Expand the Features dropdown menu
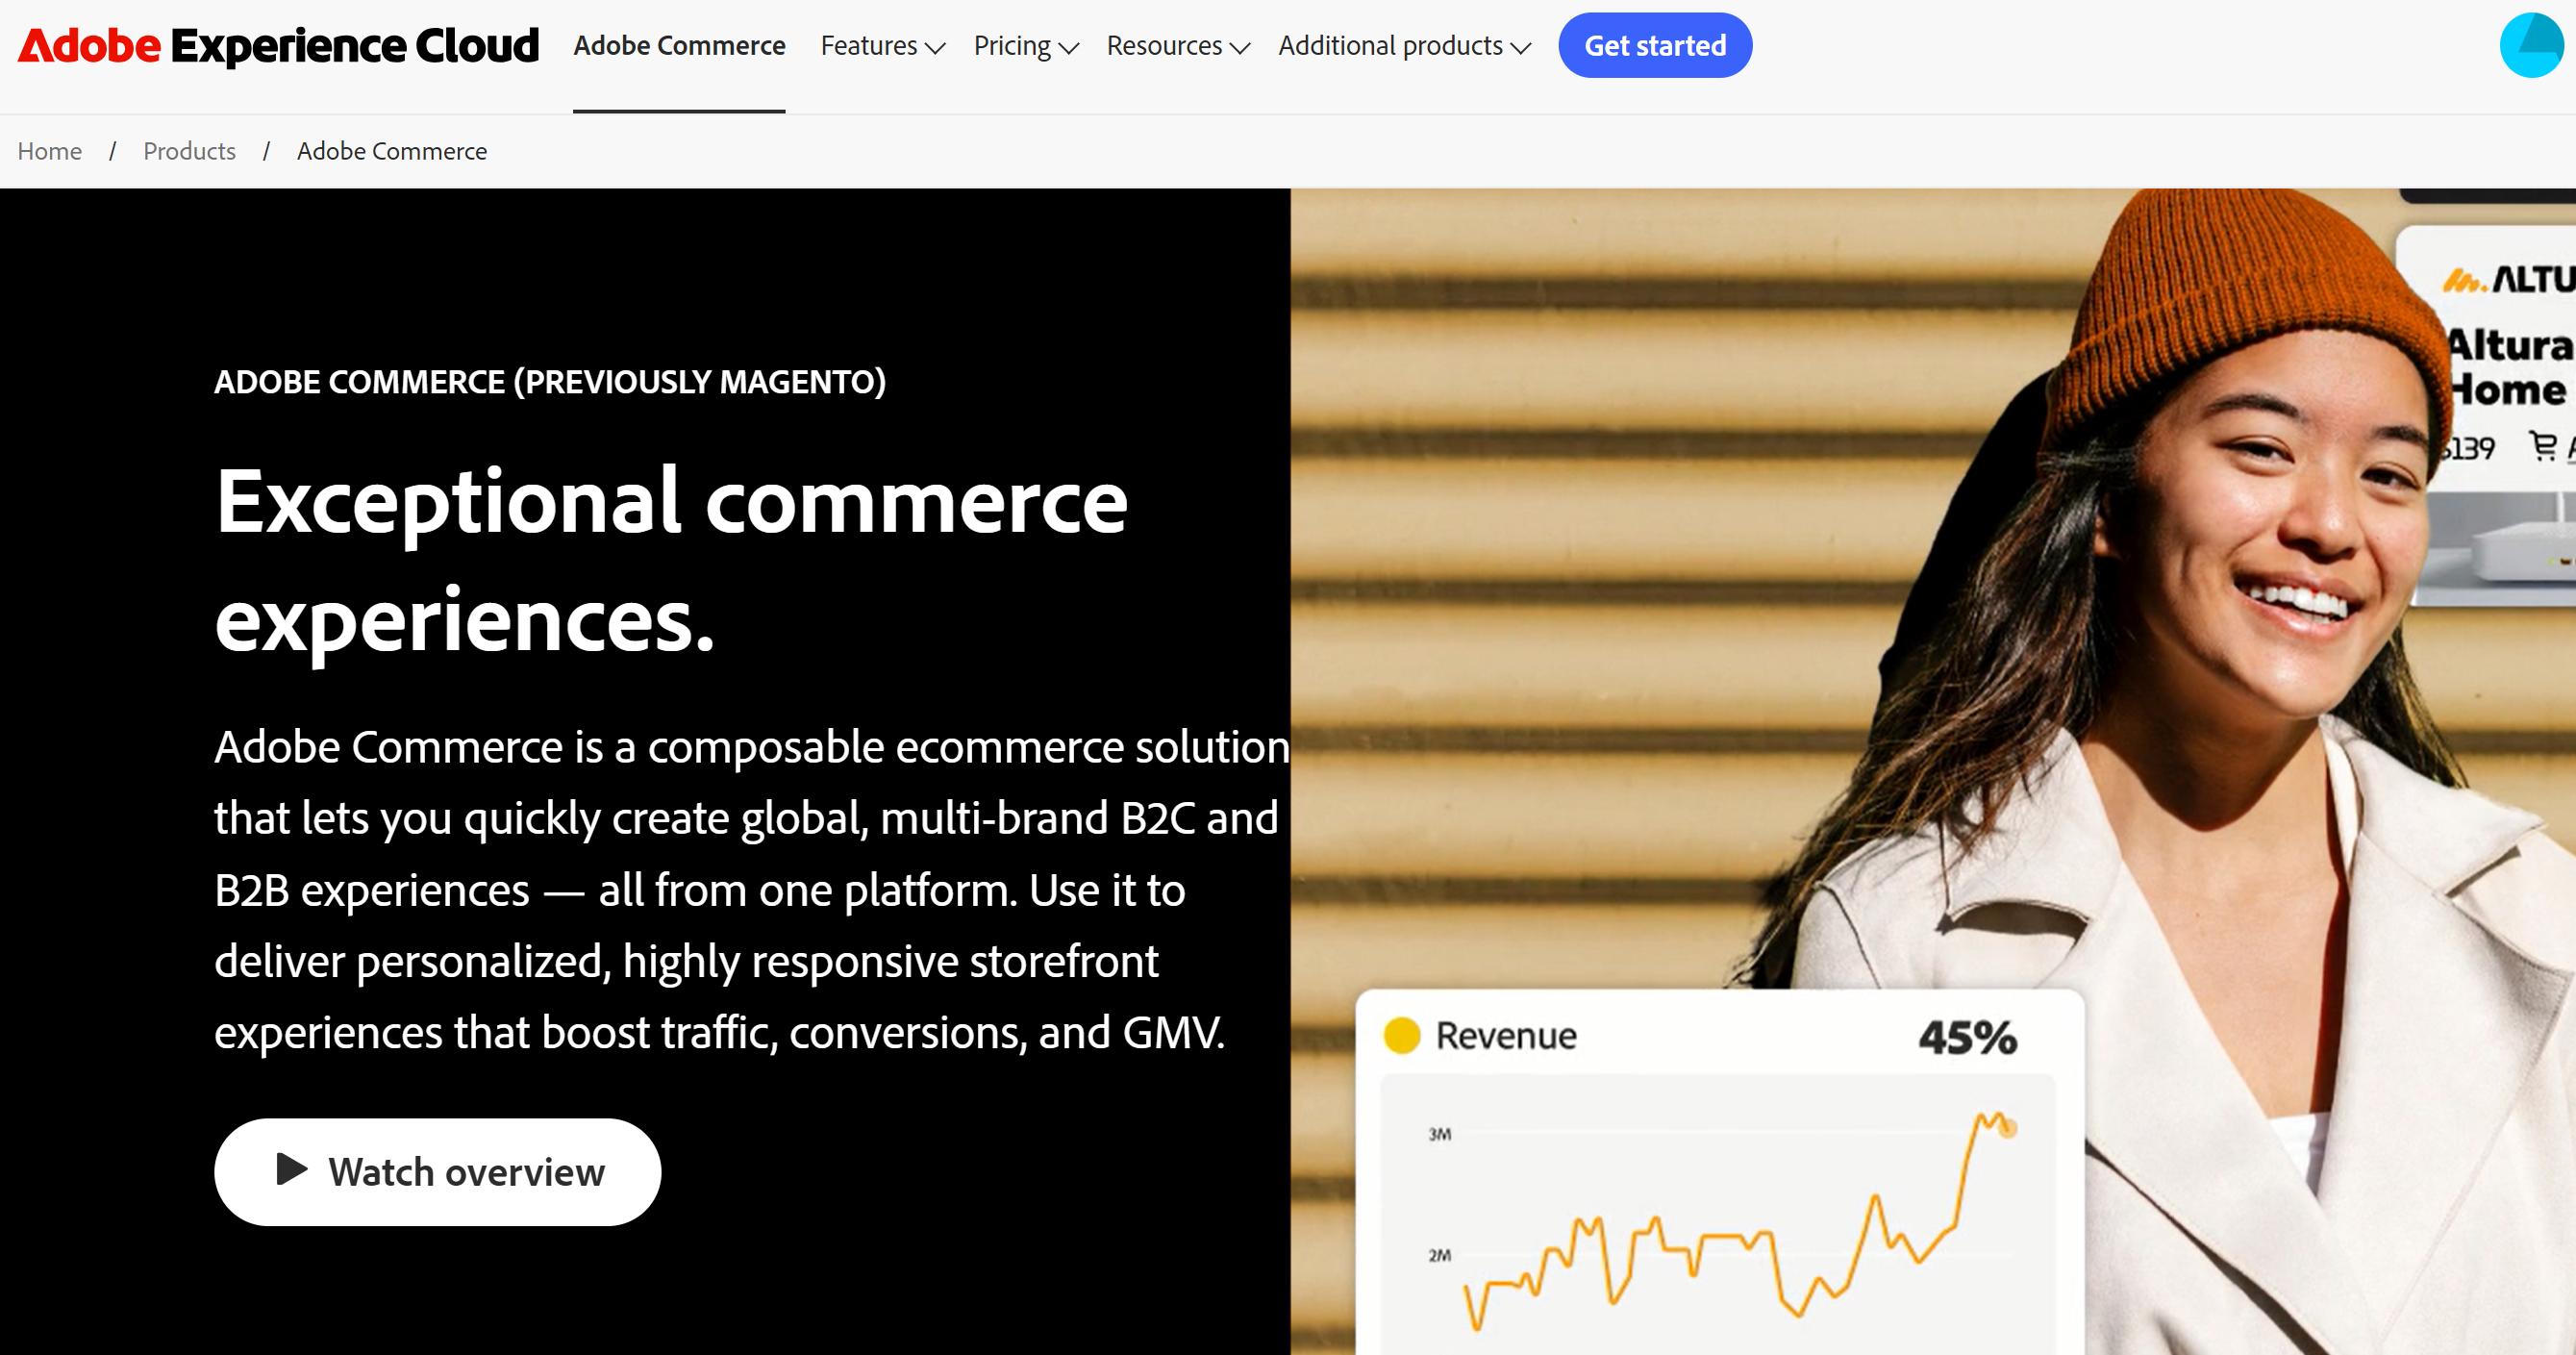This screenshot has height=1355, width=2576. point(882,46)
